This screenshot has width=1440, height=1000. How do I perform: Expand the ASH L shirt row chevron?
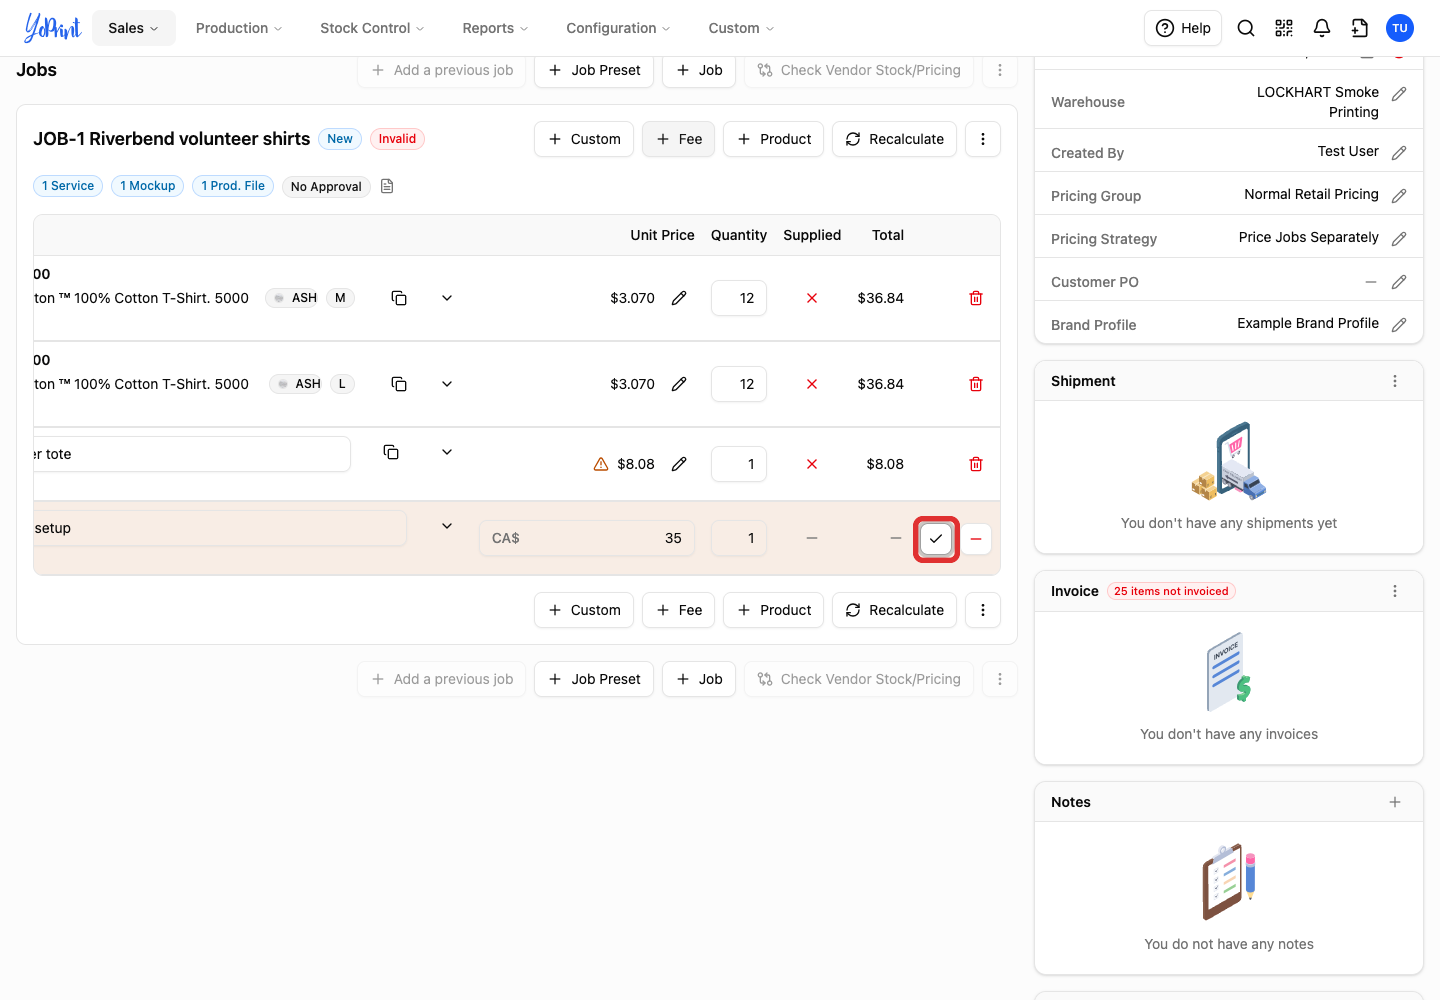[447, 384]
